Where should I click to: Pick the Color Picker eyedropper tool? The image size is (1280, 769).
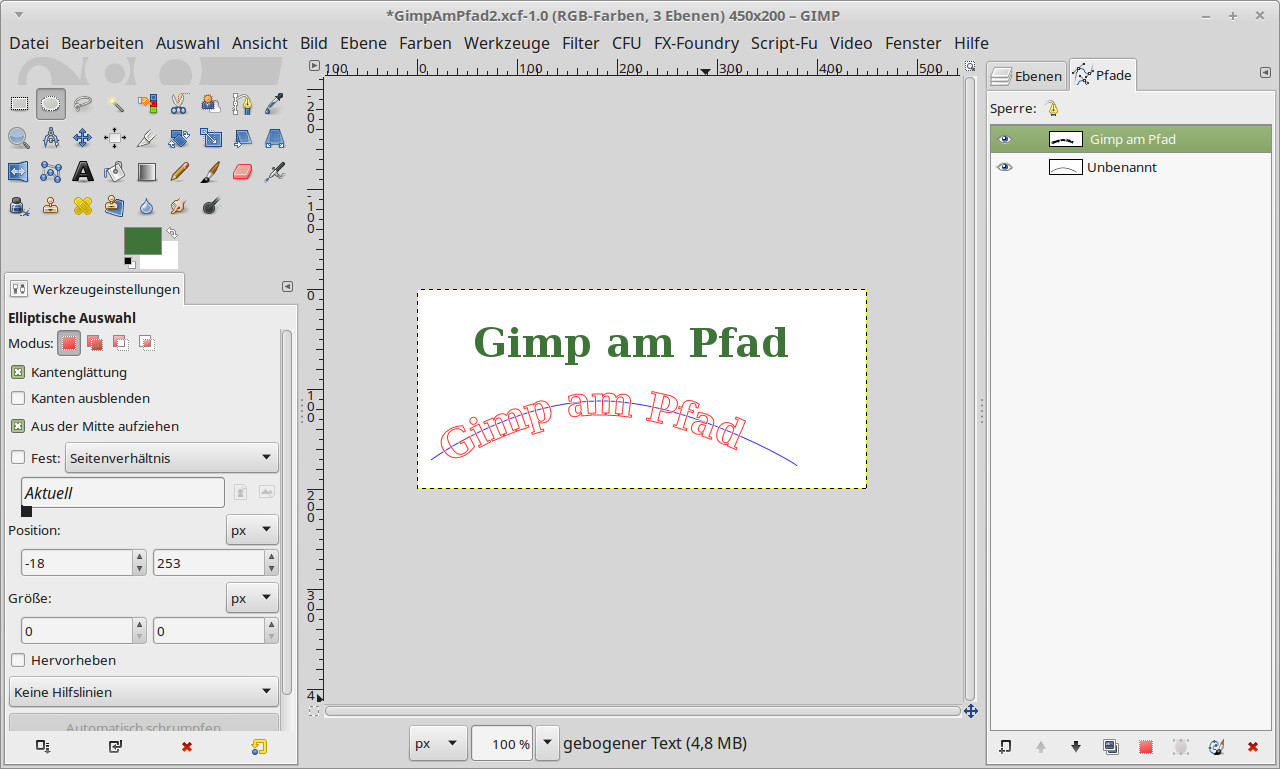275,103
